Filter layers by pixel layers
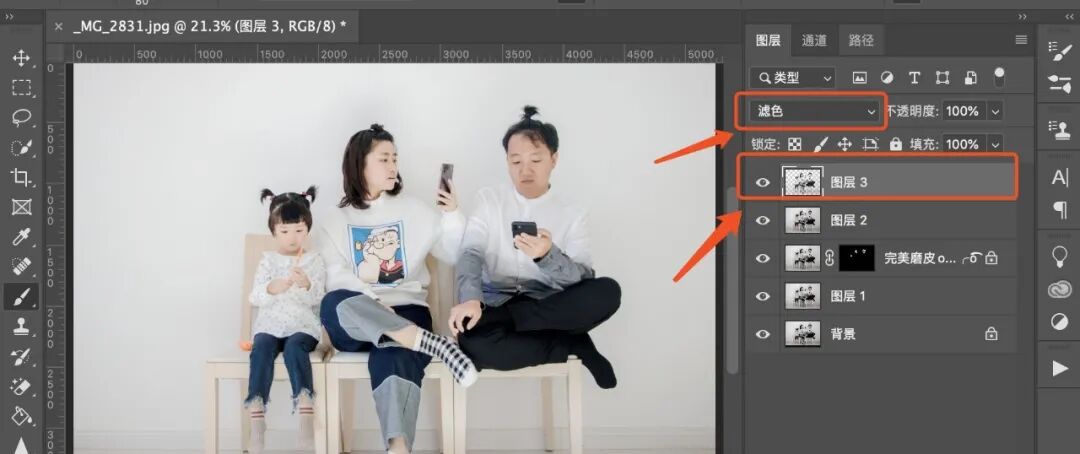1080x454 pixels. (860, 78)
